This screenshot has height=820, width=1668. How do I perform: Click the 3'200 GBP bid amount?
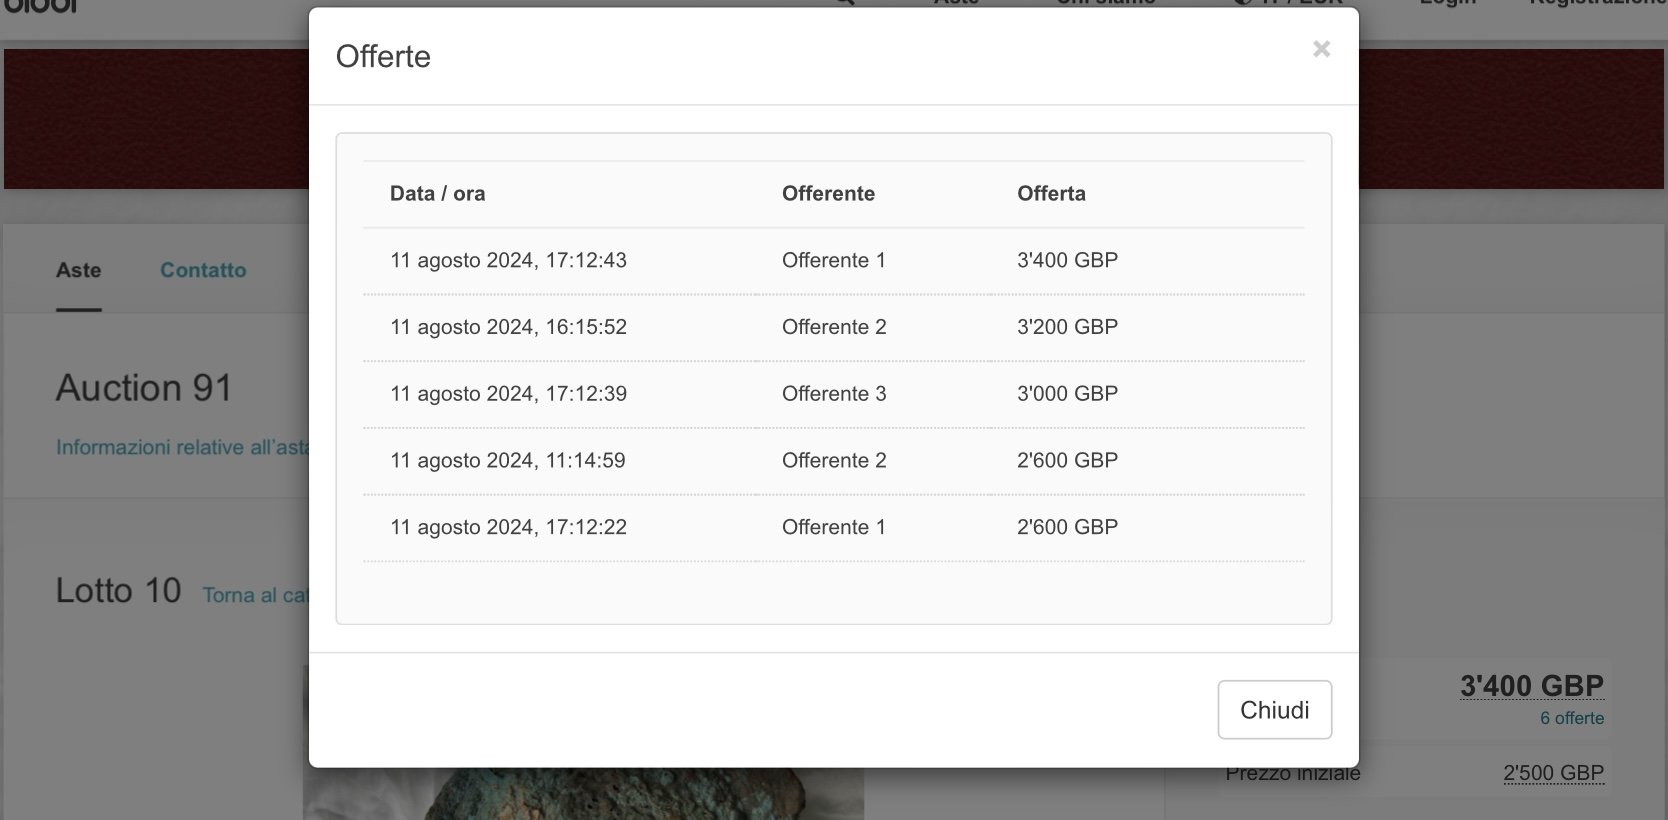pyautogui.click(x=1067, y=327)
